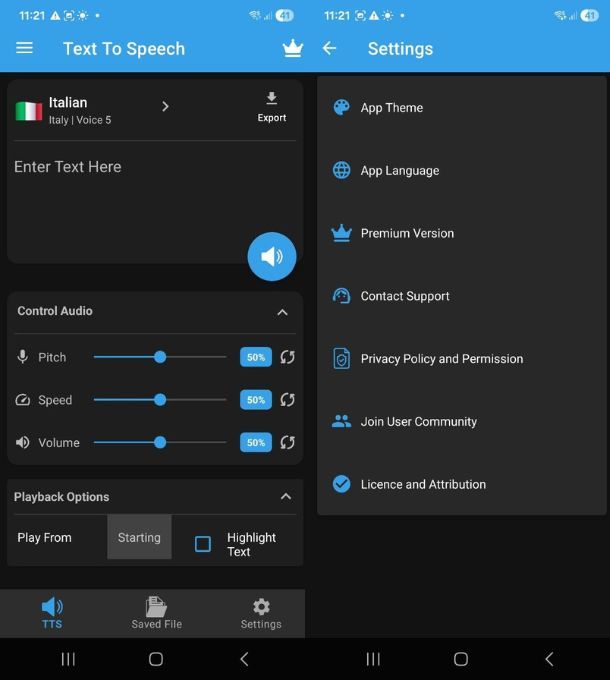This screenshot has height=680, width=610.
Task: Click the Export download icon
Action: click(271, 98)
